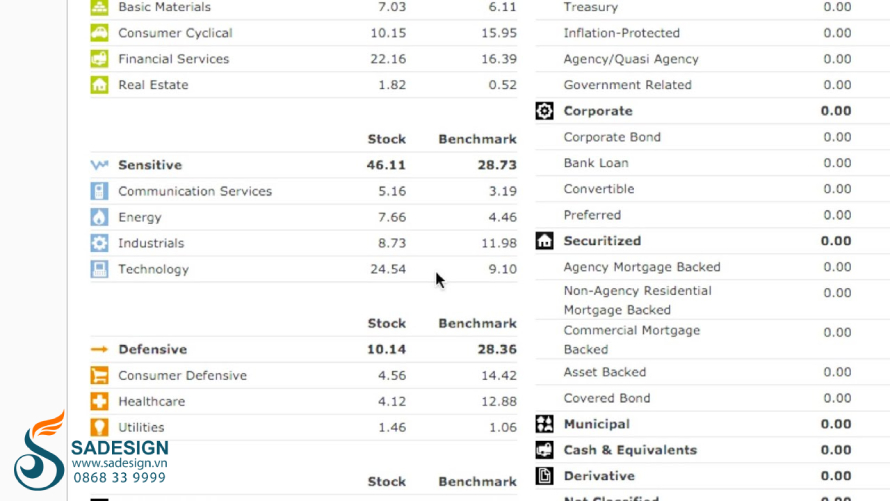Click the Corporate bond category icon
Screen dimensions: 890x501
coord(544,111)
